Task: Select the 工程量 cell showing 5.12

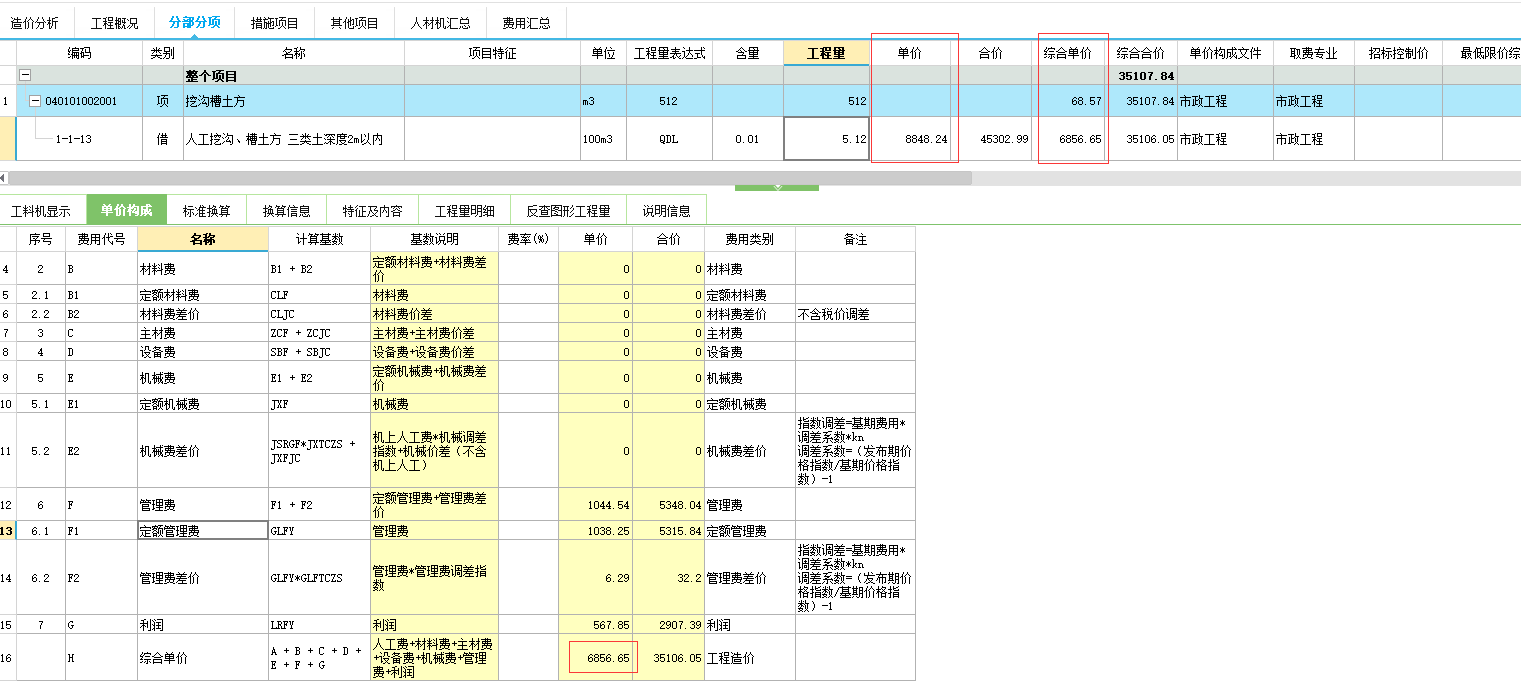Action: [826, 139]
